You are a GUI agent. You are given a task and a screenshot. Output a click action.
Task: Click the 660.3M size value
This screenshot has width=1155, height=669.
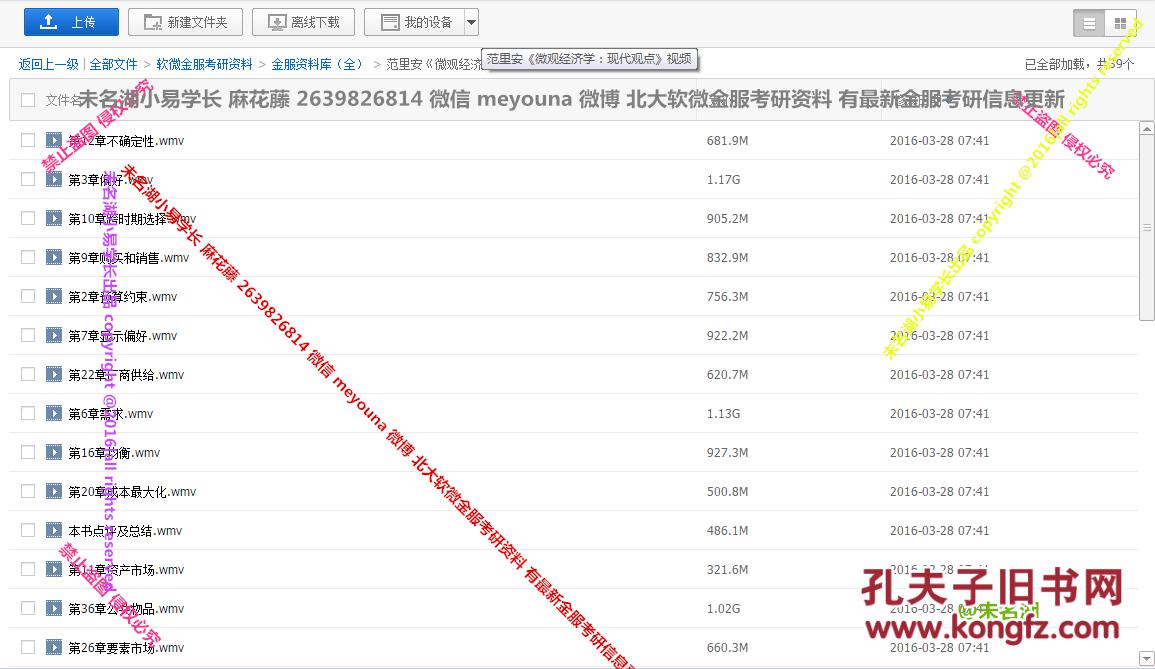click(x=727, y=648)
